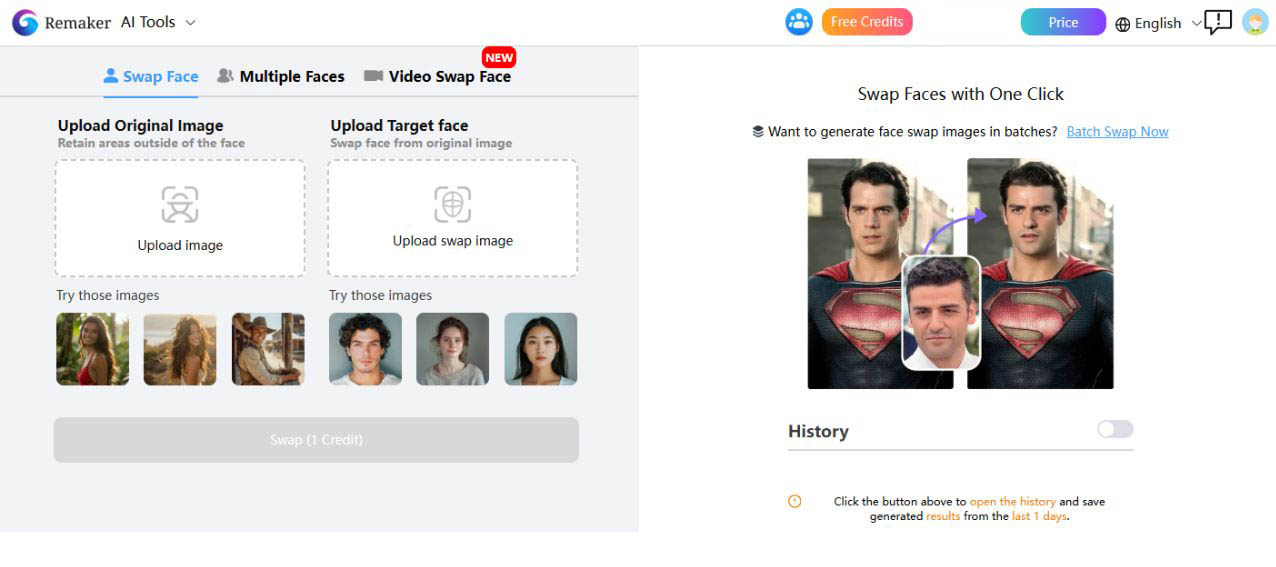Viewport: 1276px width, 567px height.
Task: Click the layers icon beside batch swap question
Action: [x=758, y=131]
